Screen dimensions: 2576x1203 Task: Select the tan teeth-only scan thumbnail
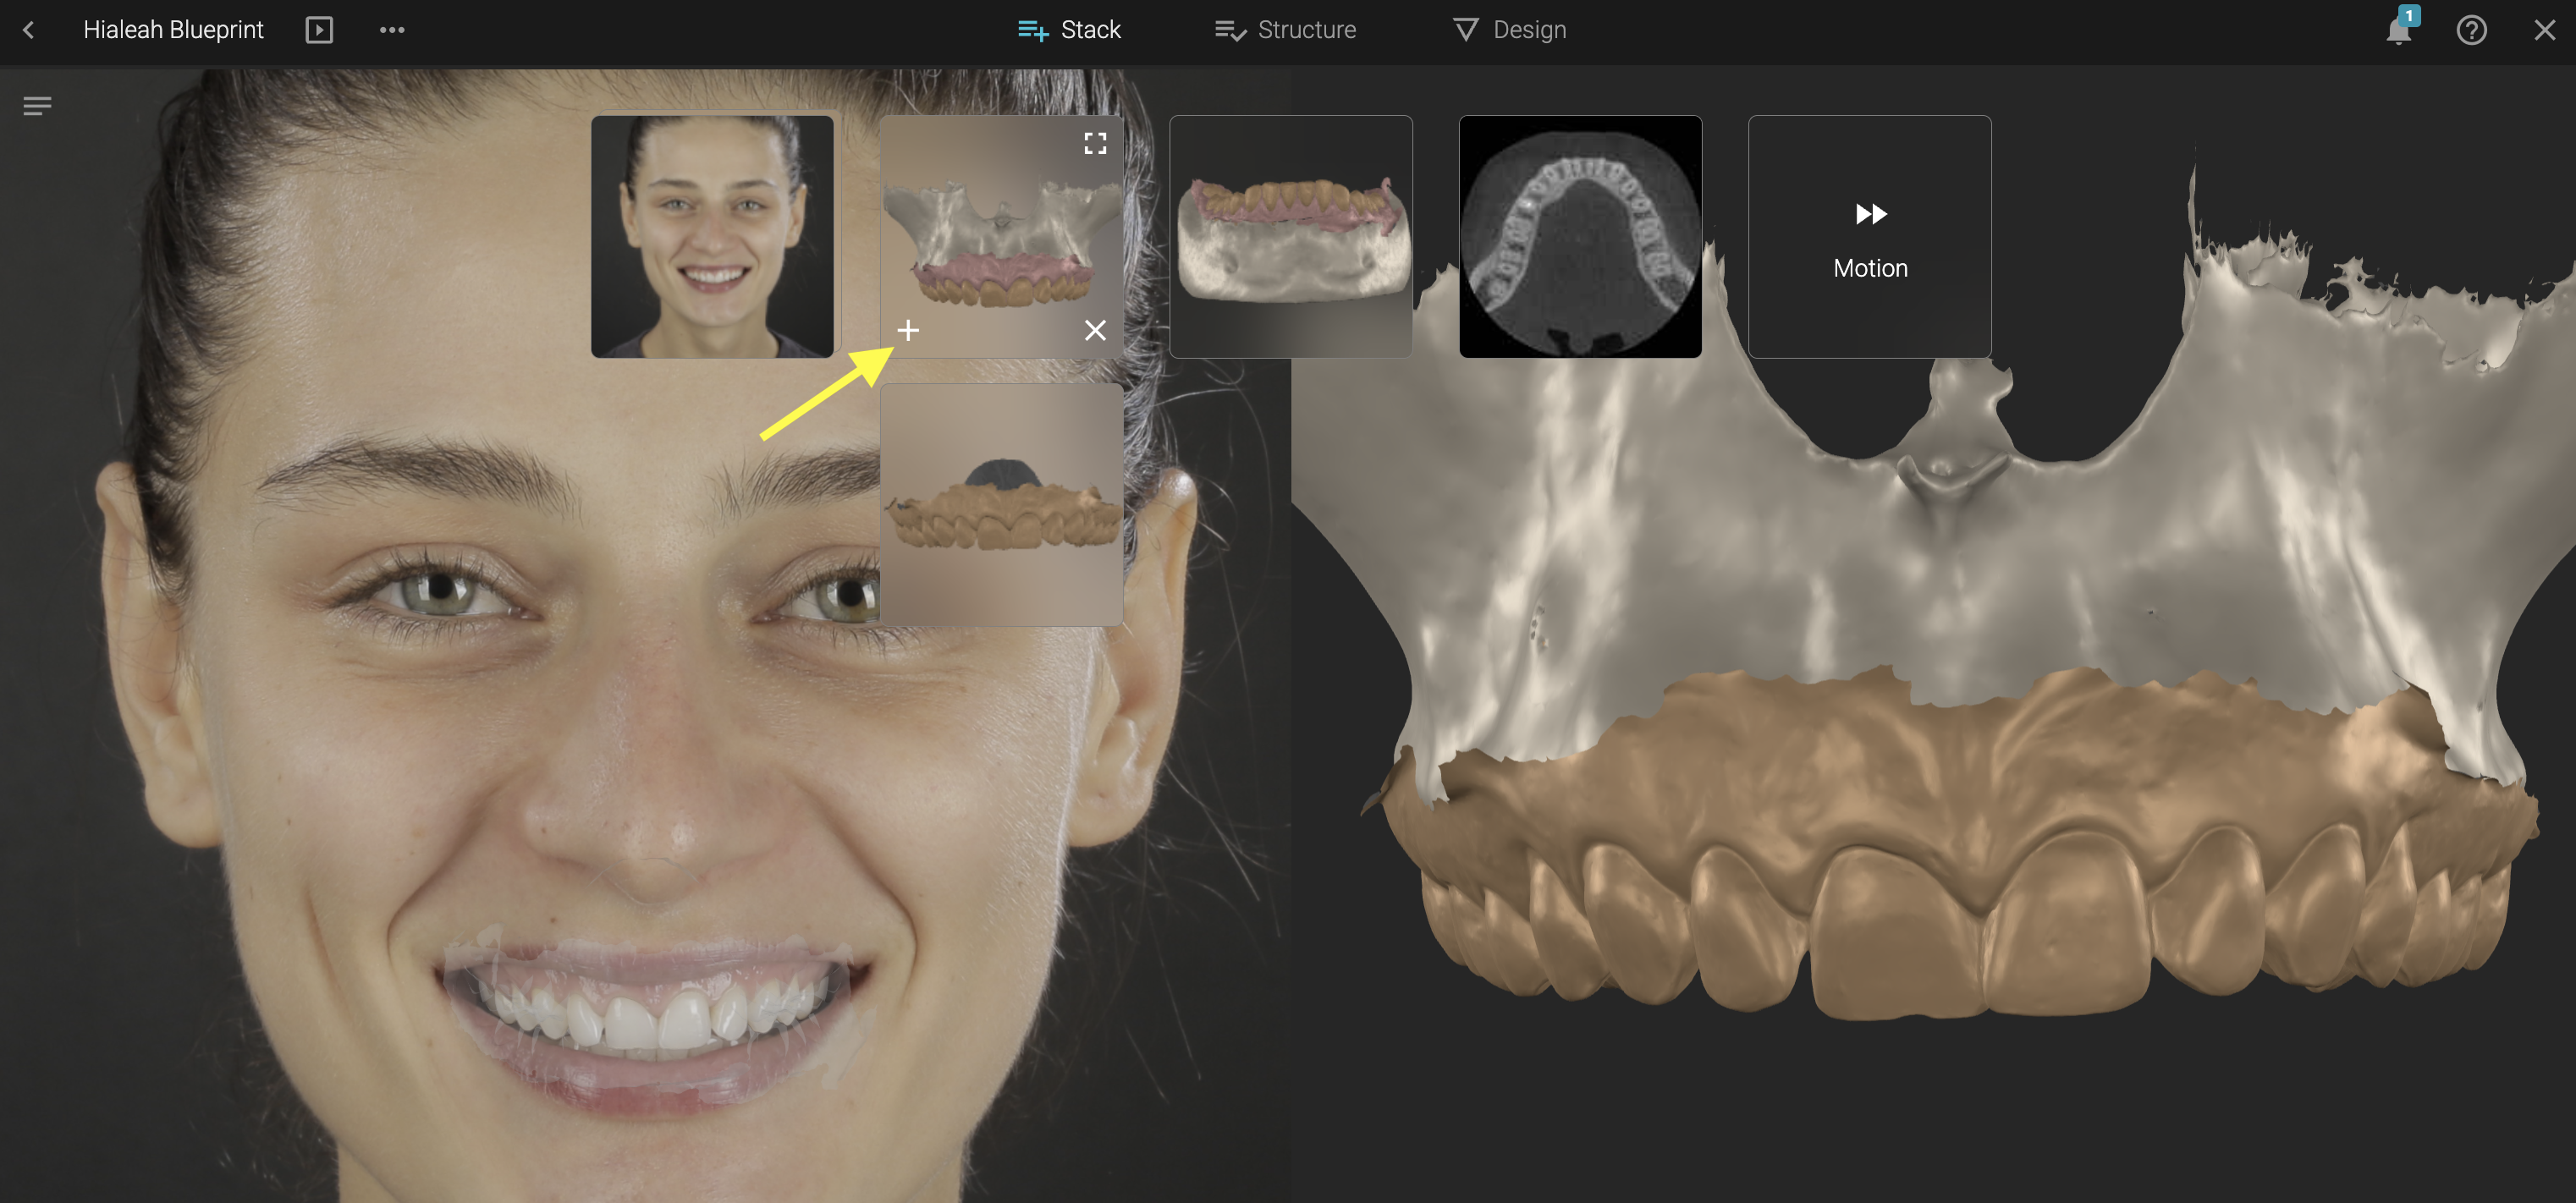1001,505
